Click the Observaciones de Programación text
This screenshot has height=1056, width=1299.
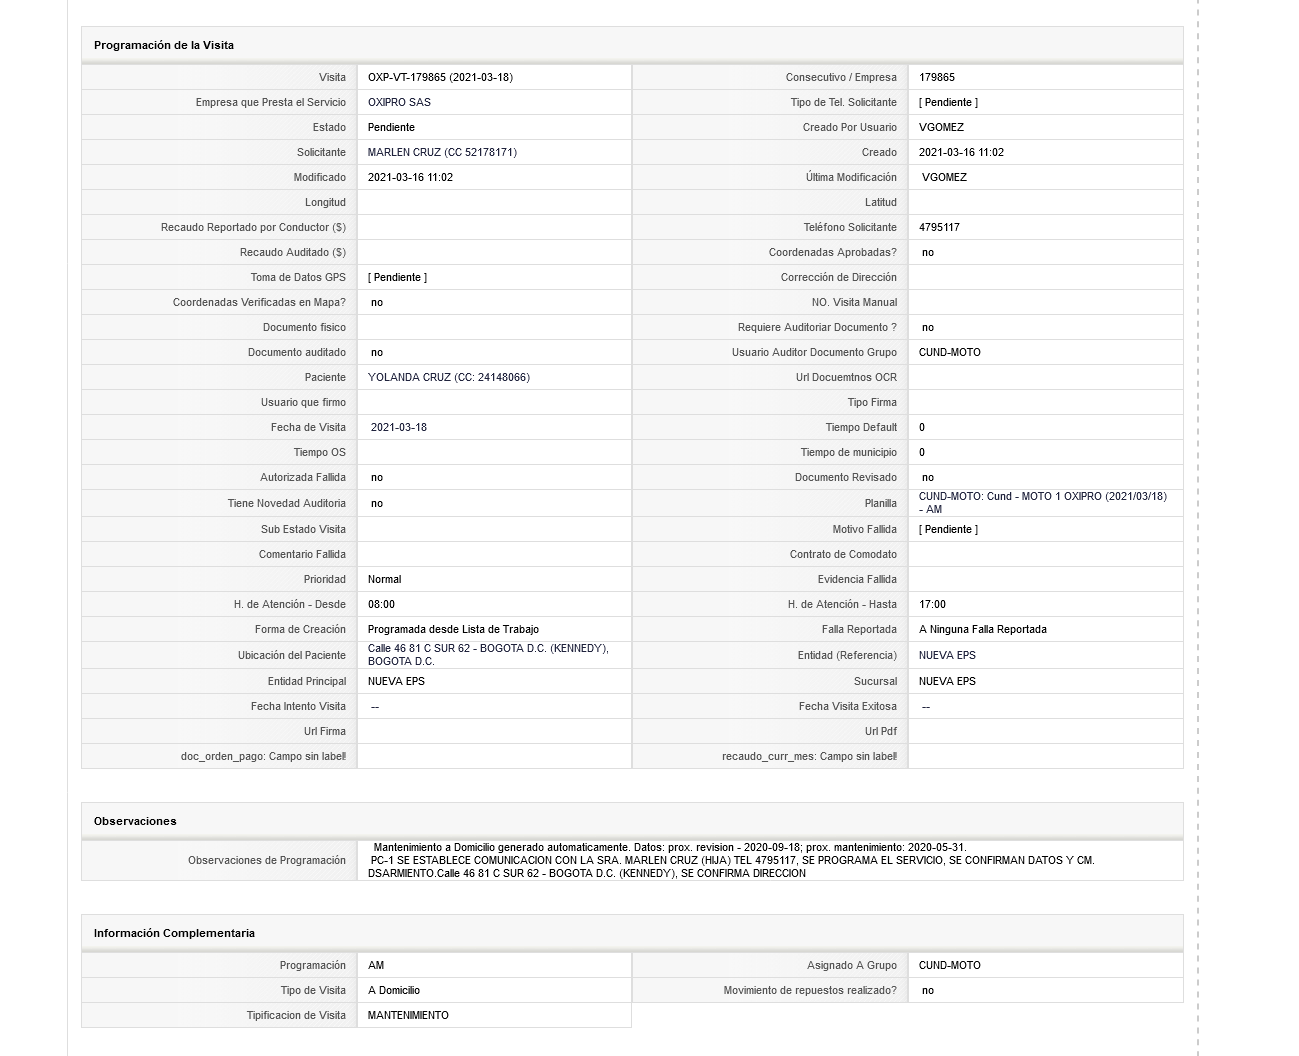point(731,860)
